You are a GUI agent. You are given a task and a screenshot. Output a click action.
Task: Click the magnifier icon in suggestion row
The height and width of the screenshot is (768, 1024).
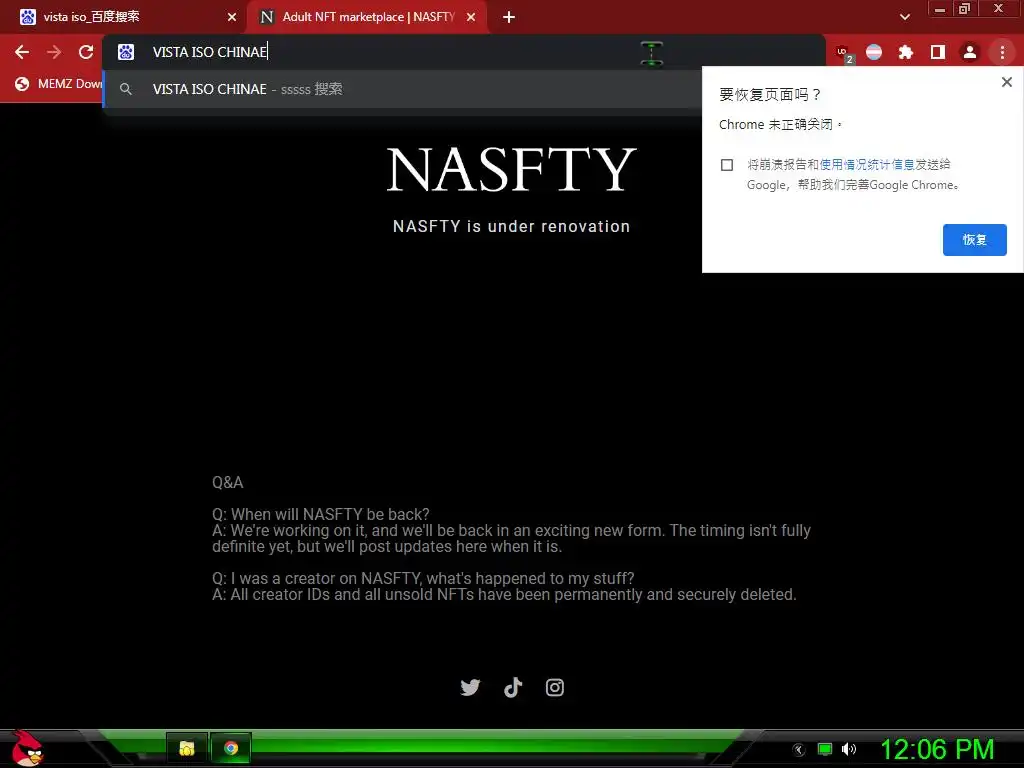126,89
